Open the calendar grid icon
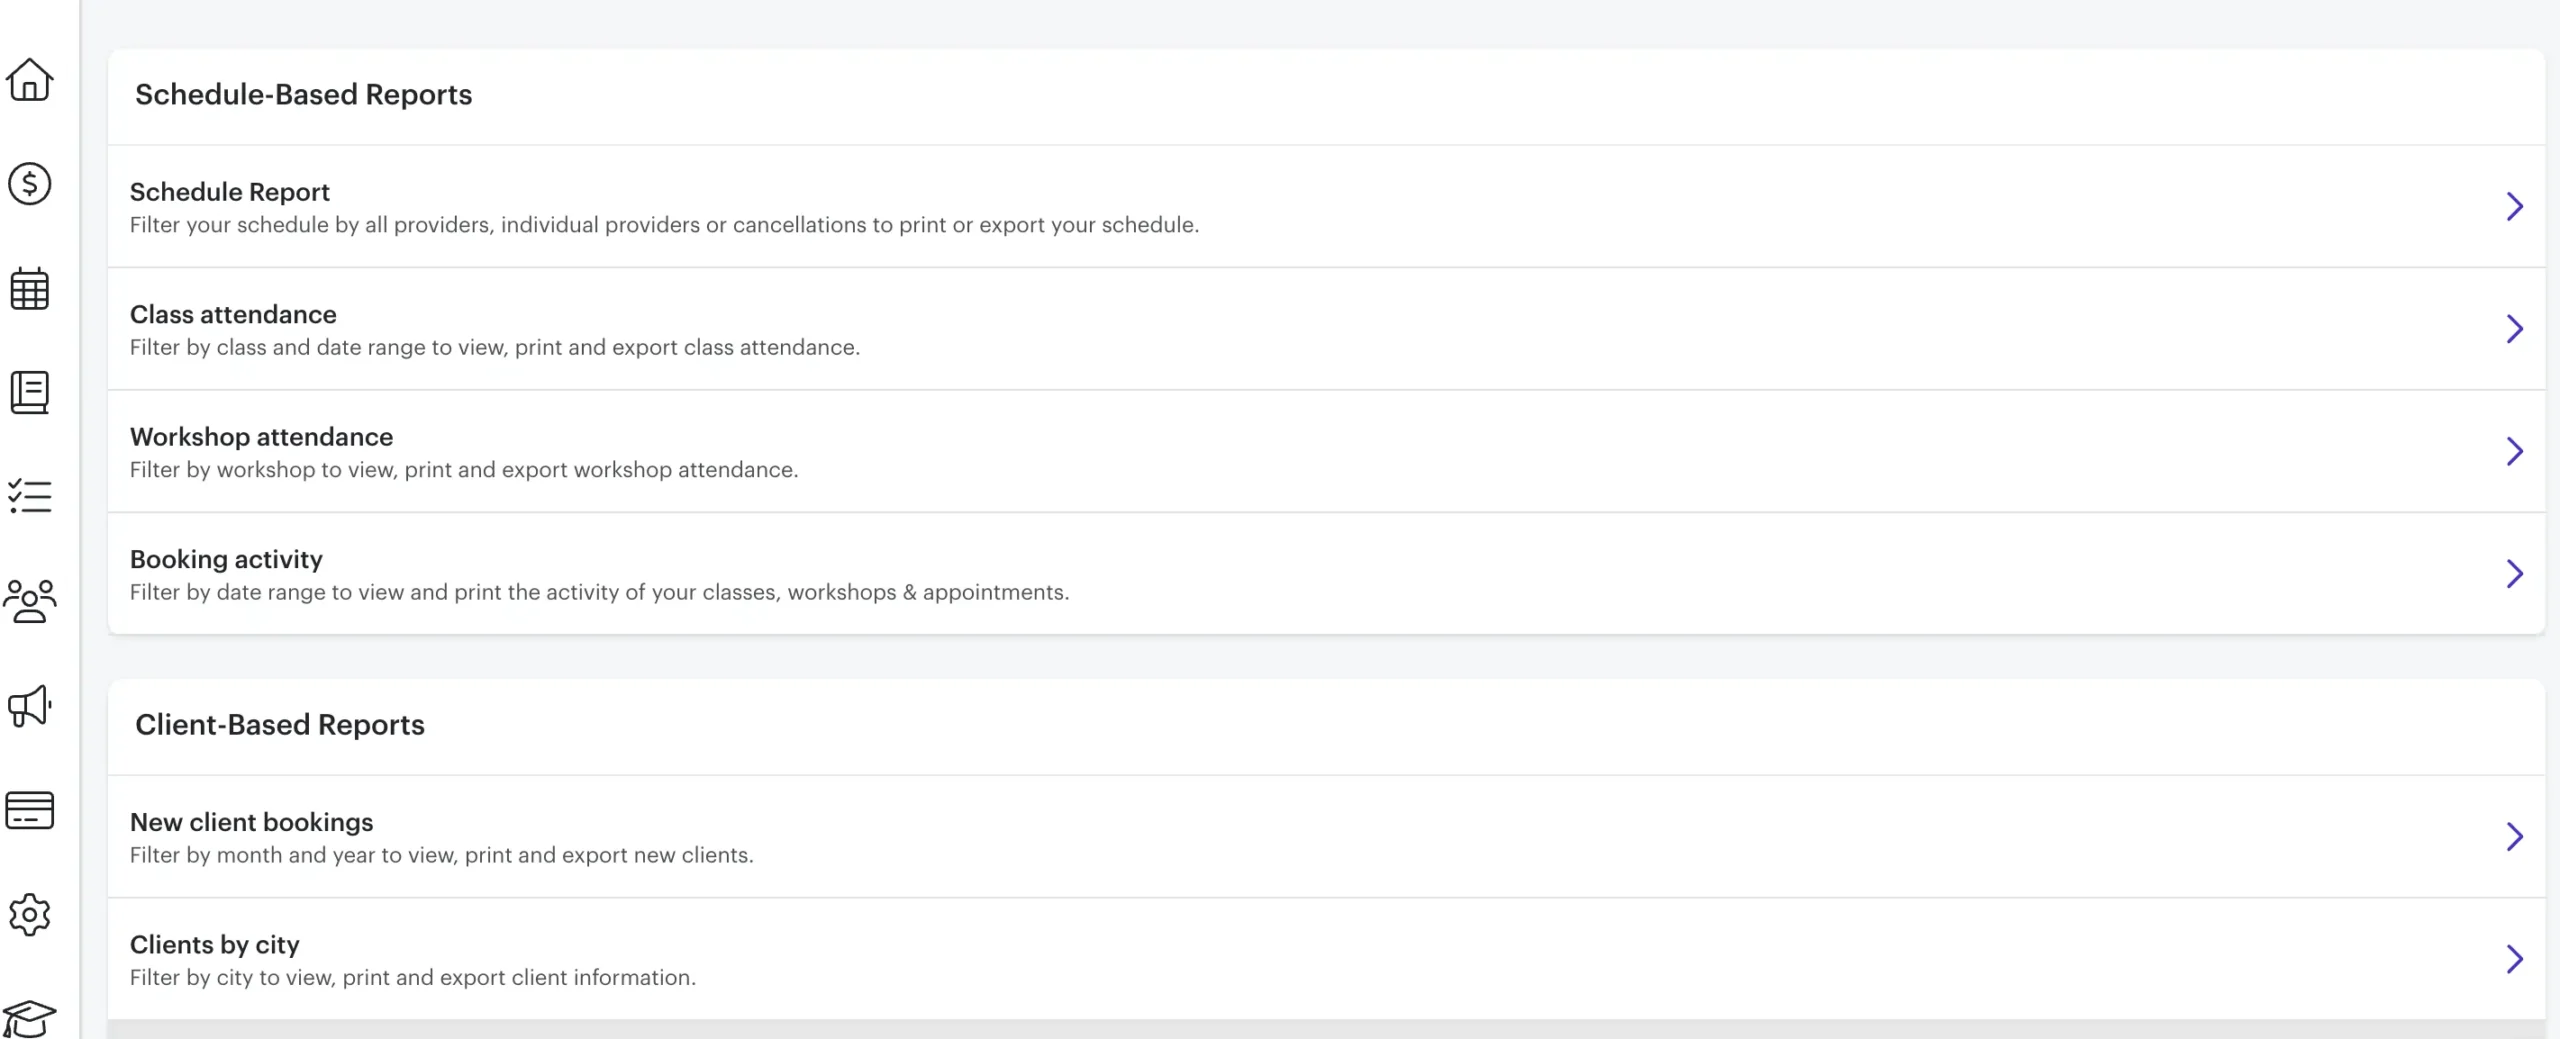The height and width of the screenshot is (1039, 2560). click(30, 289)
